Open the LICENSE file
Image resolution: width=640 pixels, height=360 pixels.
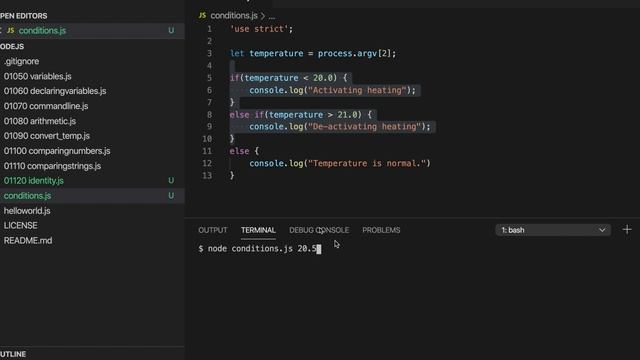[x=20, y=226]
